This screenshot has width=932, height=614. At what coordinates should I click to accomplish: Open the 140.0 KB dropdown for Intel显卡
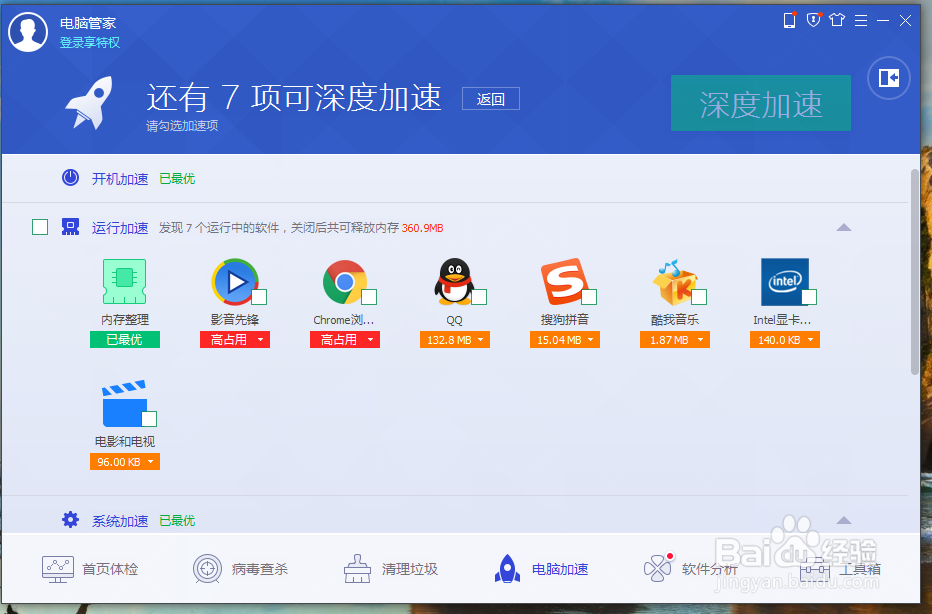(785, 339)
